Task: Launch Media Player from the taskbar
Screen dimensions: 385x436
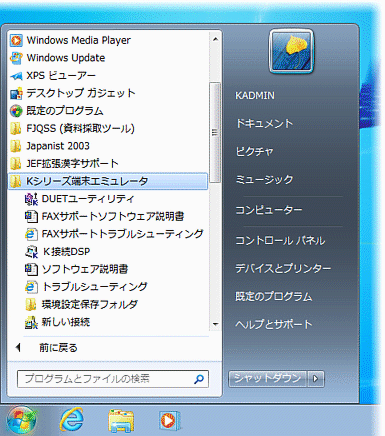Action: pos(169,421)
